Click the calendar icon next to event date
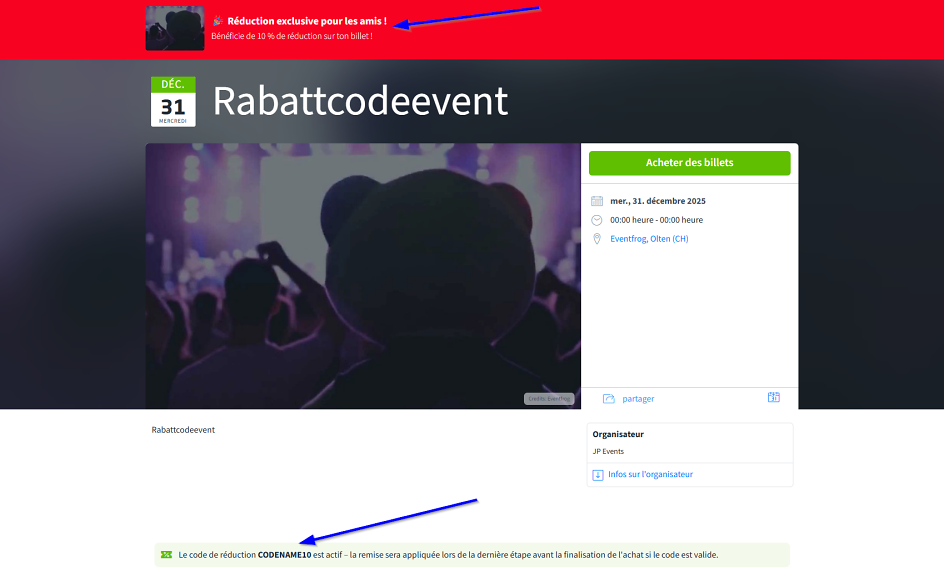Viewport: 944px width, 586px height. (x=597, y=201)
